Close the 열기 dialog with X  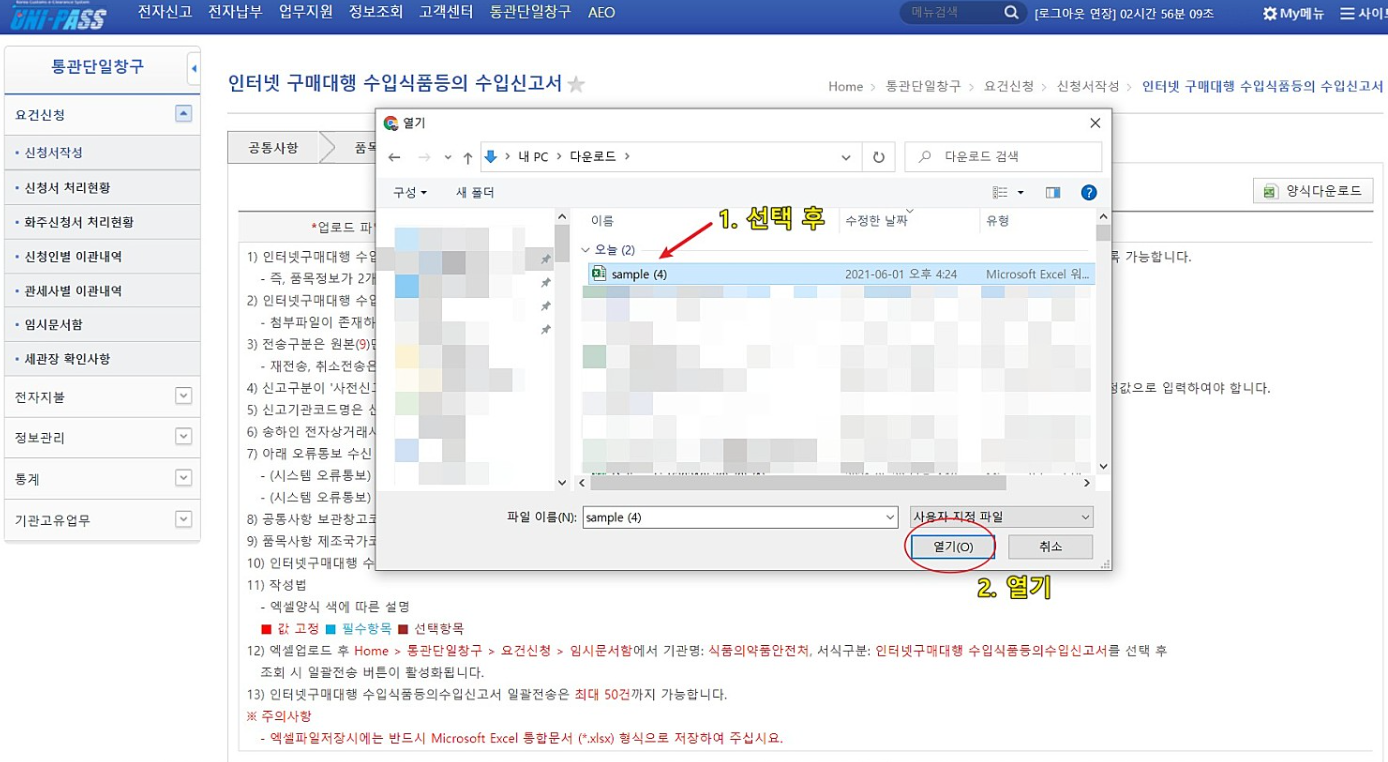[1095, 123]
